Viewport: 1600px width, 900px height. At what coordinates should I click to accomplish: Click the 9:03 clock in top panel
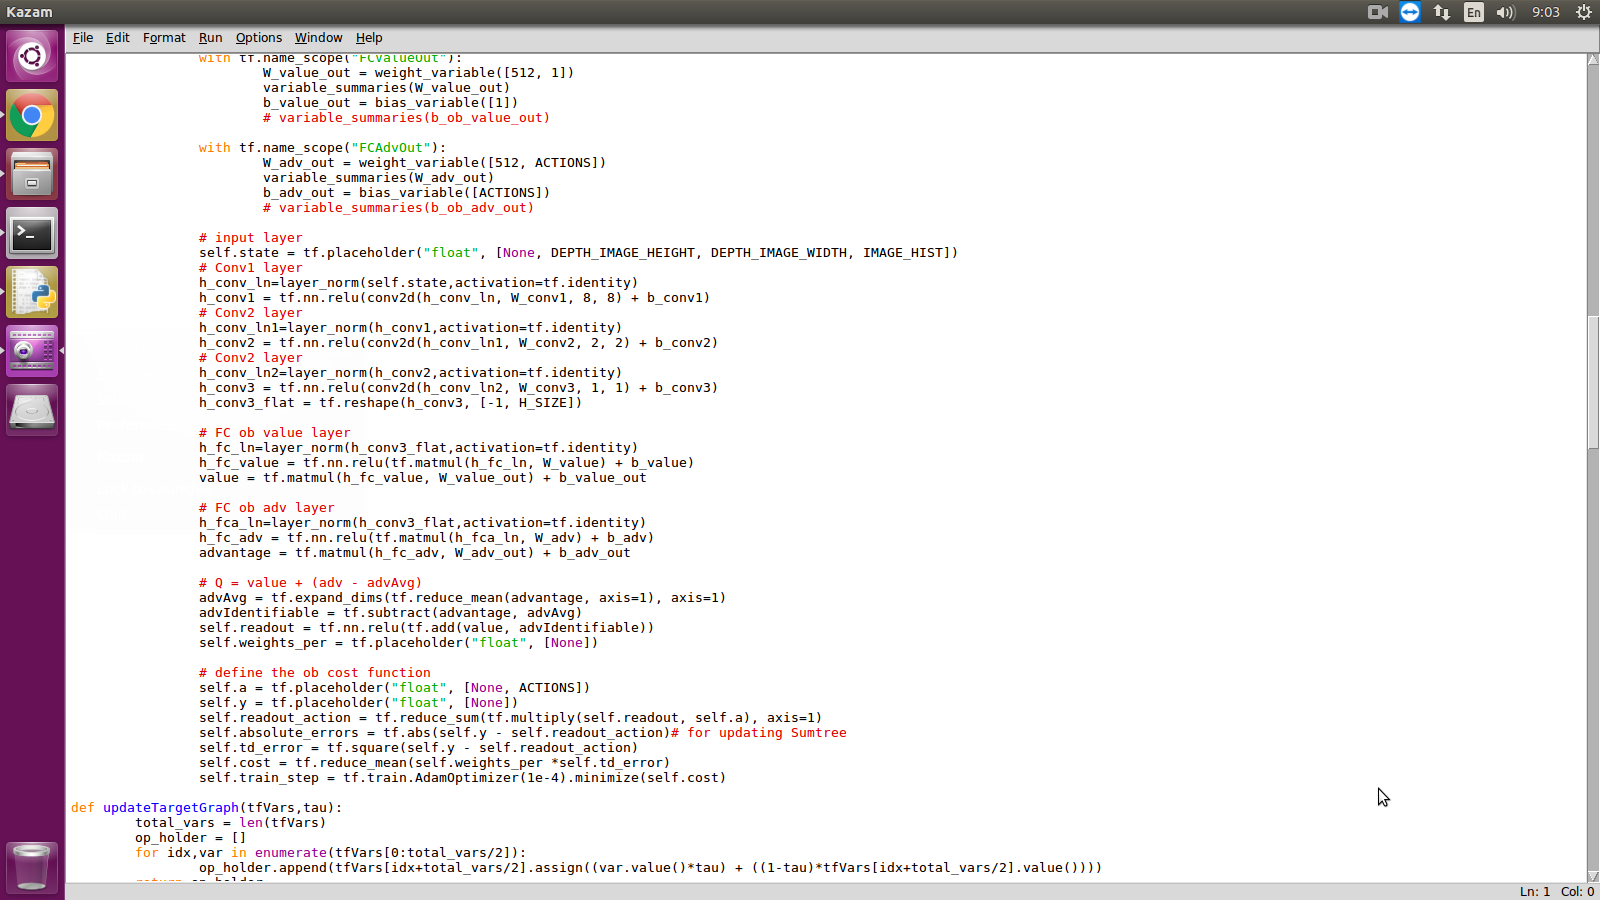tap(1546, 12)
